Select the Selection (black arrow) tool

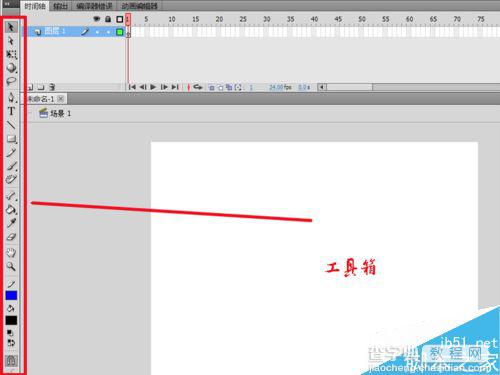(x=11, y=27)
